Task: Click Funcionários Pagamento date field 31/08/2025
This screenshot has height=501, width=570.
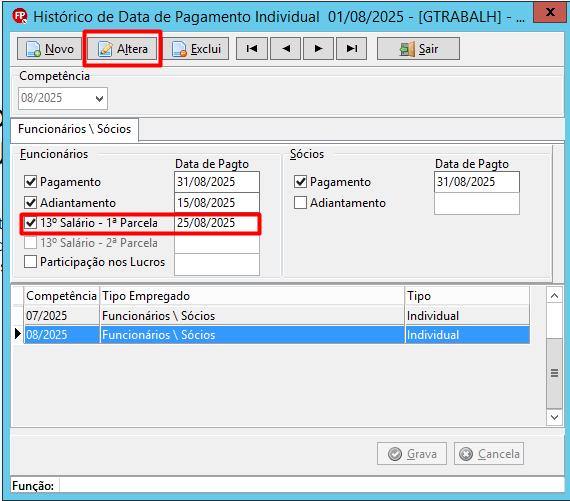Action: (217, 182)
